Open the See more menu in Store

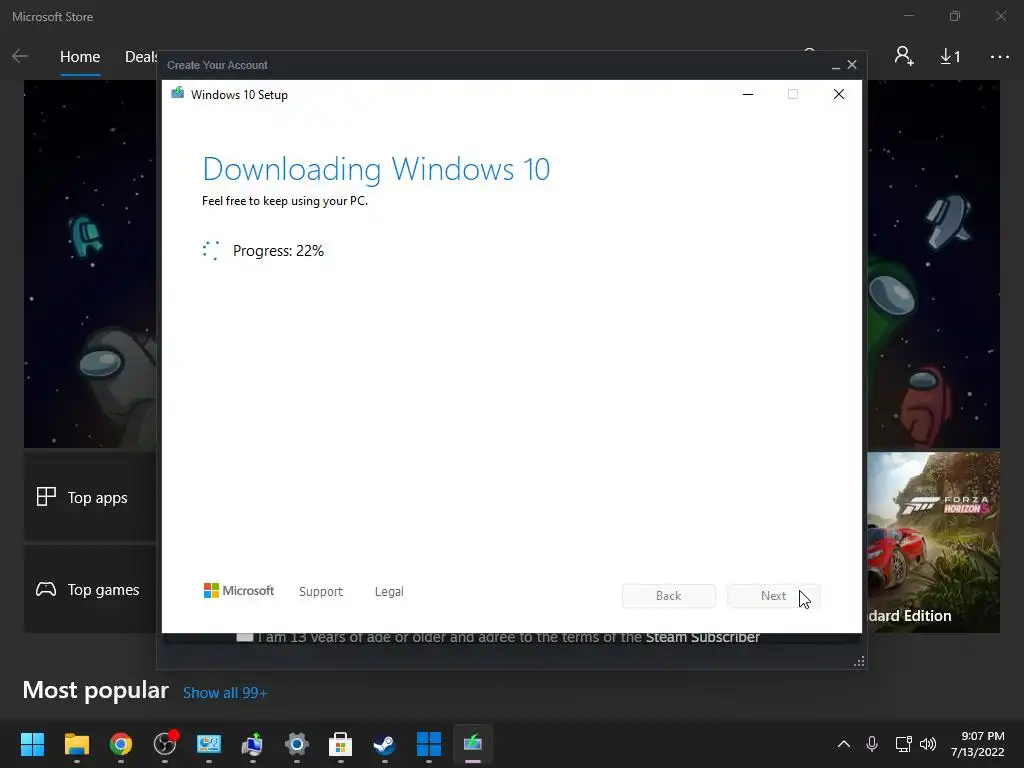pos(1000,57)
